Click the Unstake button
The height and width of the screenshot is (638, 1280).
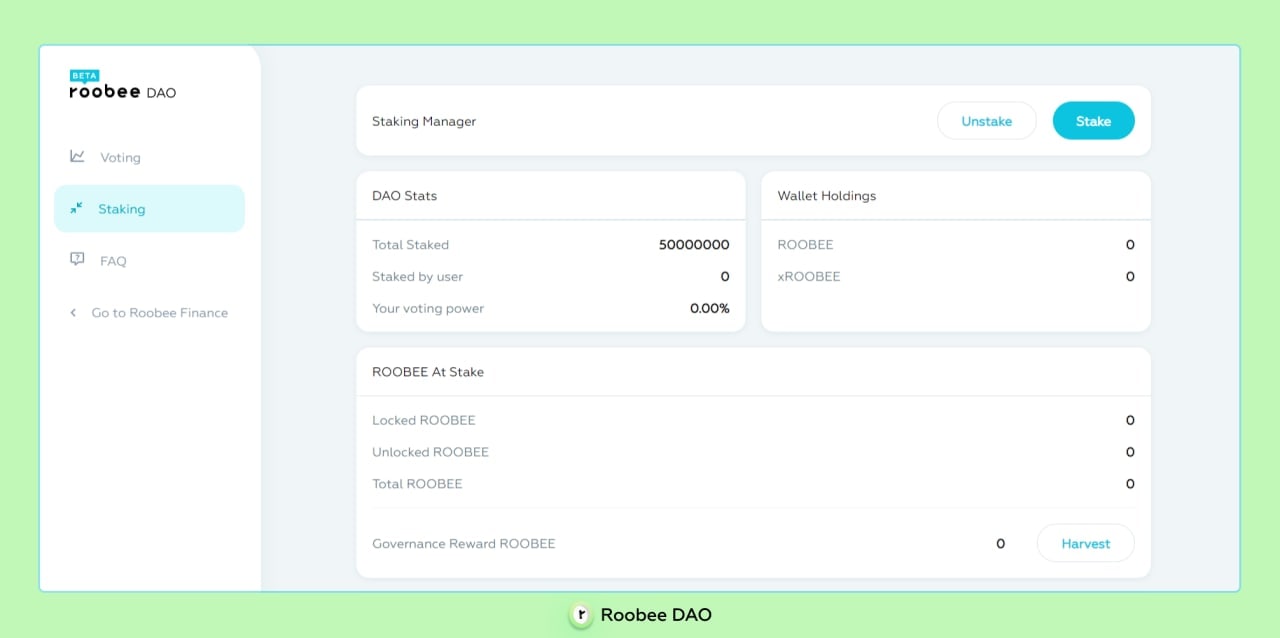(x=986, y=121)
